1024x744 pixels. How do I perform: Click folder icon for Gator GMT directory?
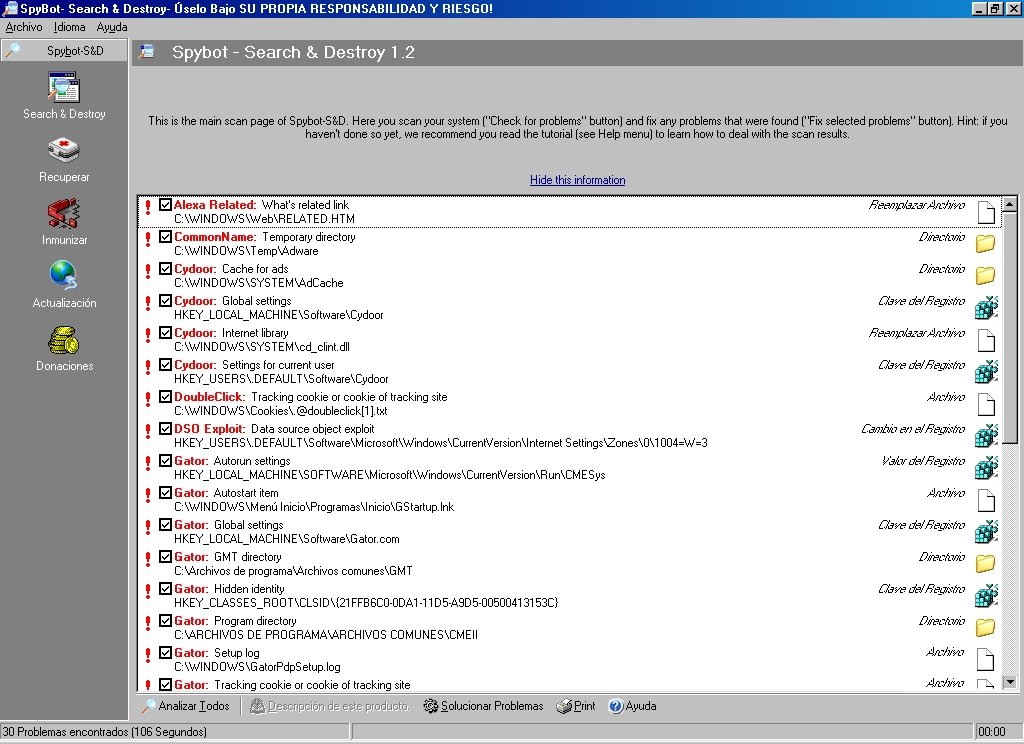click(x=986, y=564)
